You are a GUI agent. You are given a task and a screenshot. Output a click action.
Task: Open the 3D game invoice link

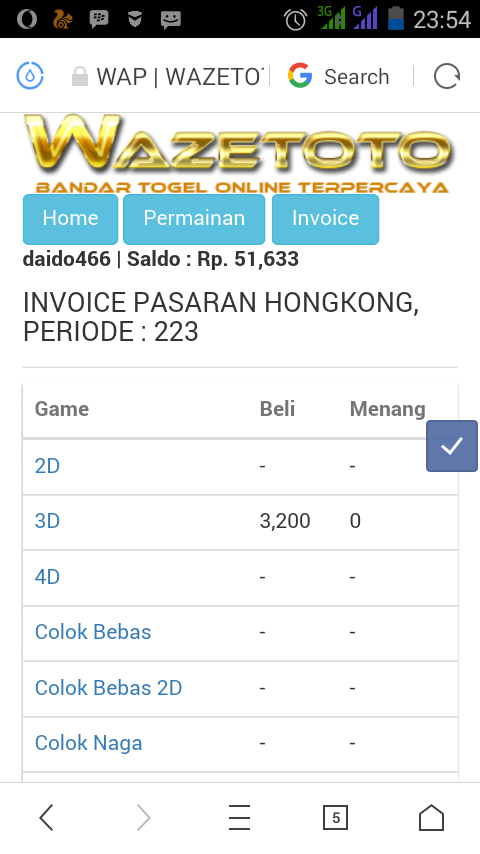click(47, 521)
